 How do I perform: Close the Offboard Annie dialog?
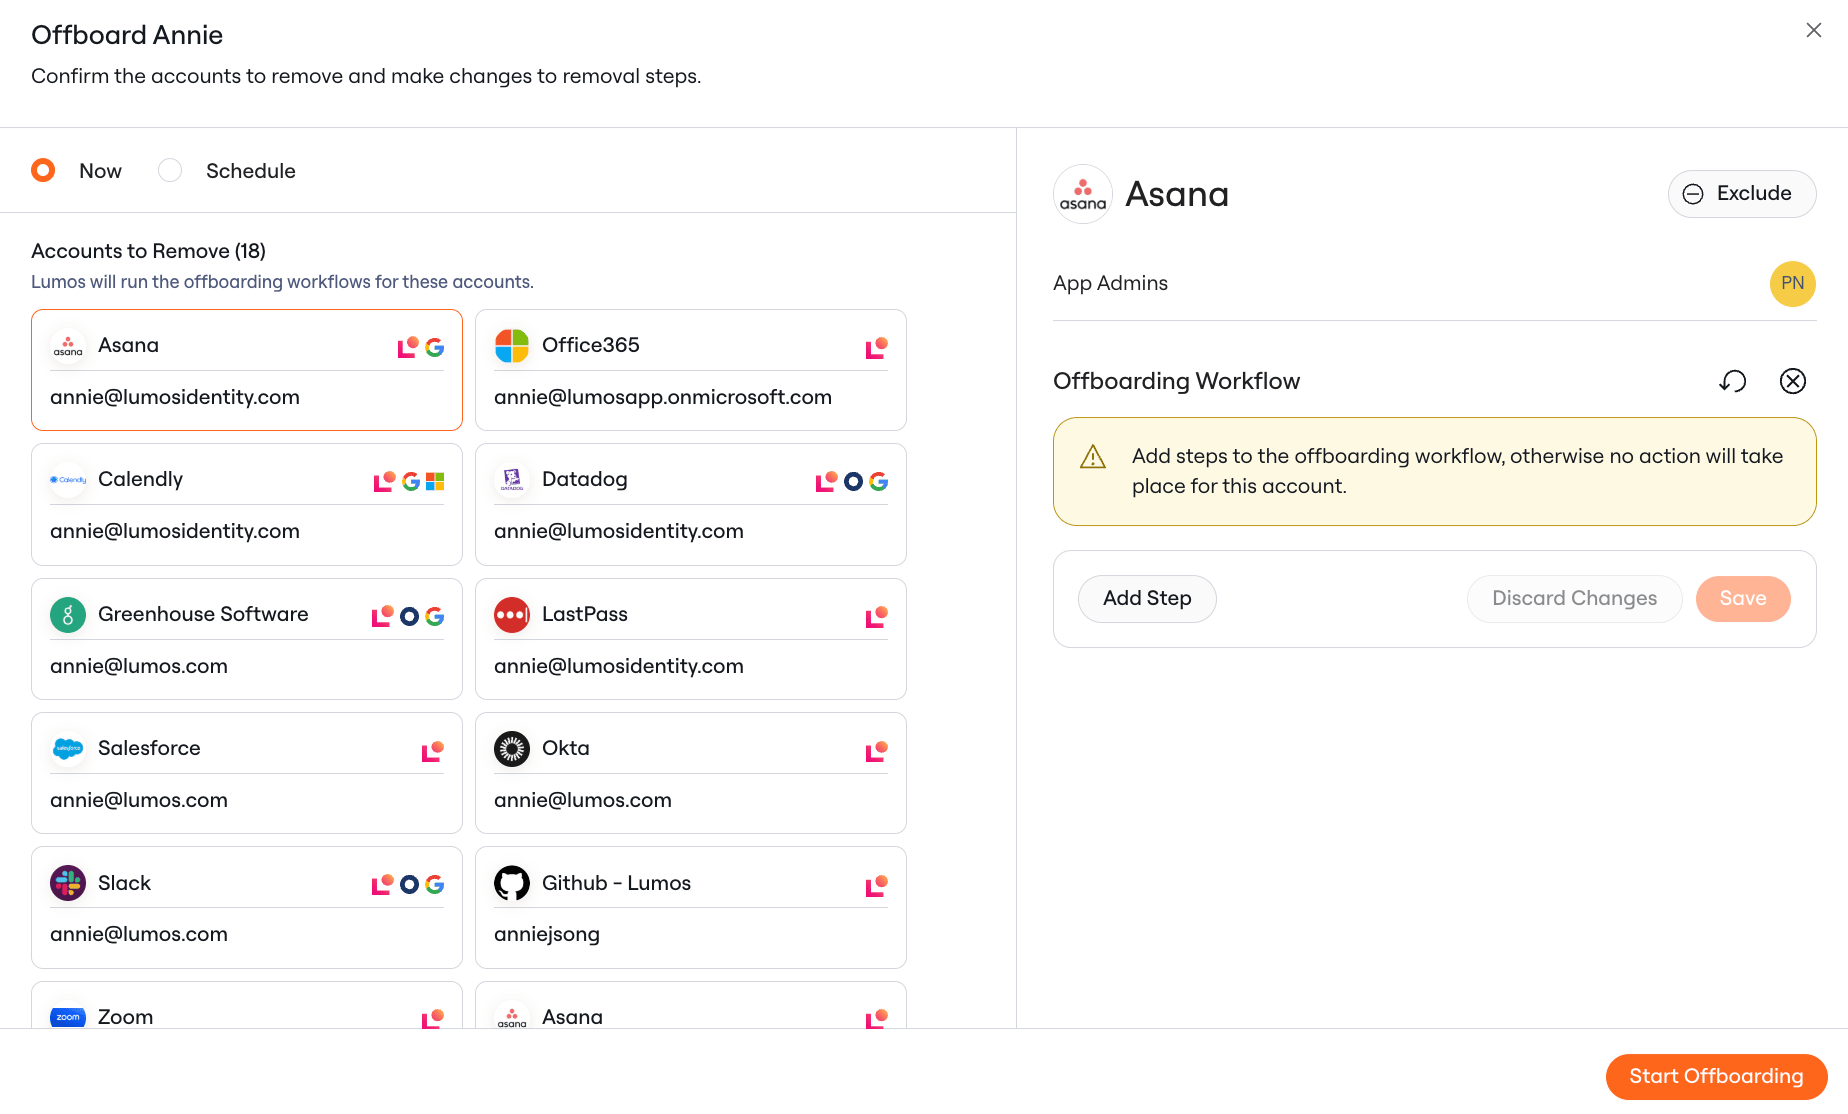click(x=1813, y=30)
